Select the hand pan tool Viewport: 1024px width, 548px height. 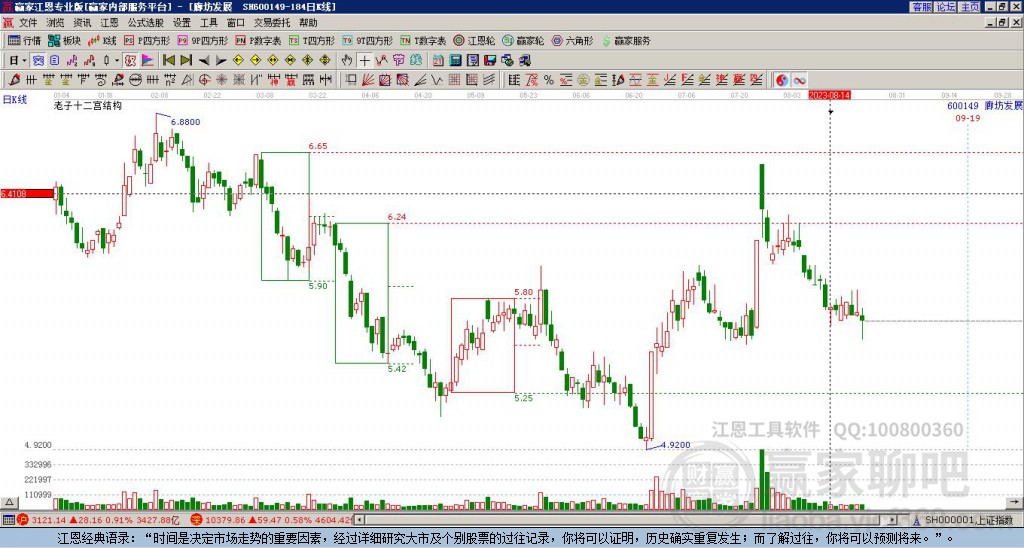[x=347, y=60]
